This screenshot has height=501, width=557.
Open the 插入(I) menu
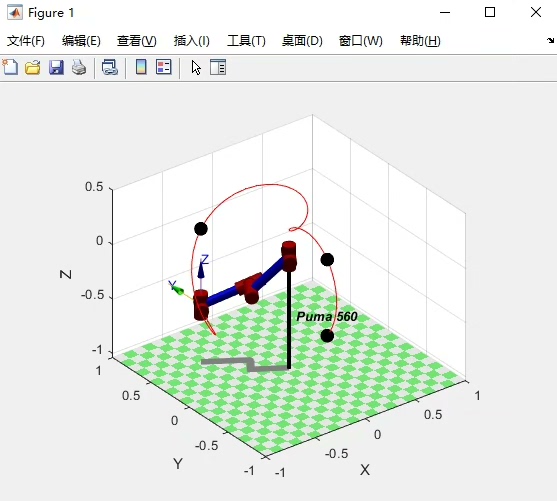pyautogui.click(x=192, y=41)
